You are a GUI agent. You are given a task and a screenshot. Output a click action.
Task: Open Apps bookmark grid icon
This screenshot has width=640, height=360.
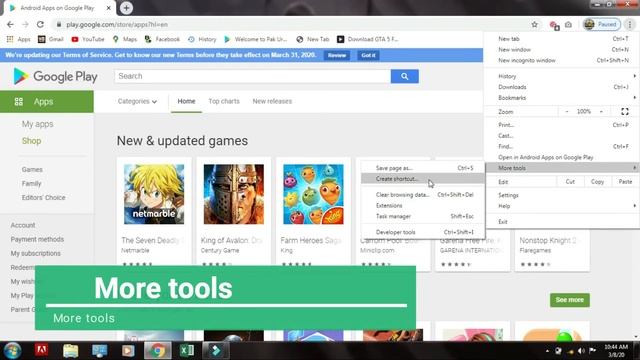18,39
